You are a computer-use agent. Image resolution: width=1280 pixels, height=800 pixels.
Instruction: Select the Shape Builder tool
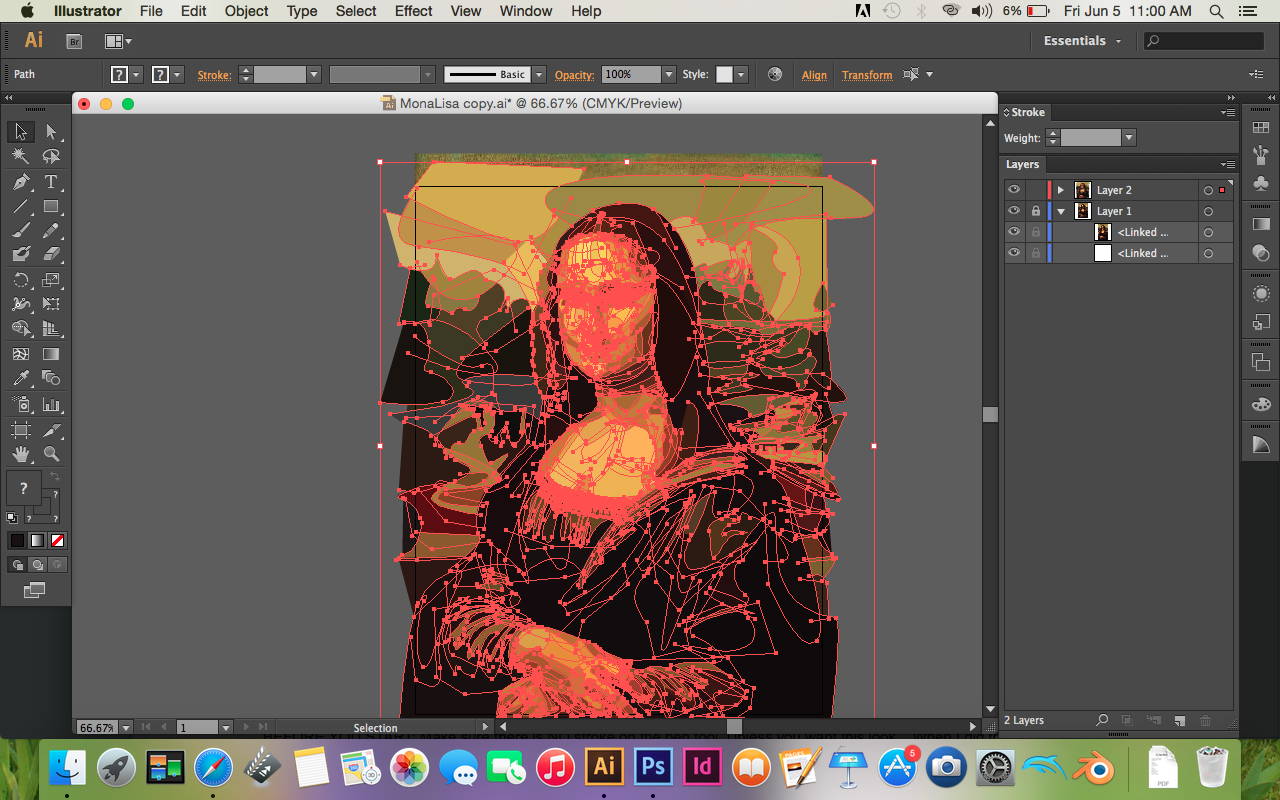click(x=20, y=329)
